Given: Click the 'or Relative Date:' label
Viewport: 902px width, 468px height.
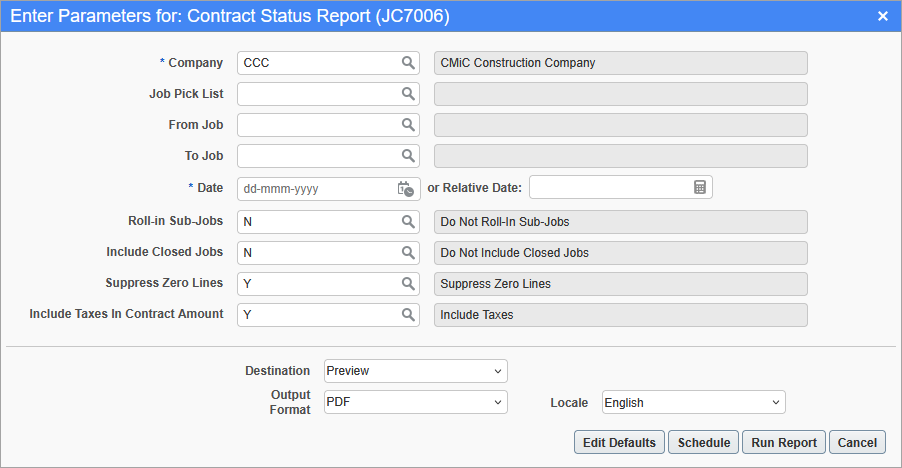Looking at the screenshot, I should tap(475, 188).
